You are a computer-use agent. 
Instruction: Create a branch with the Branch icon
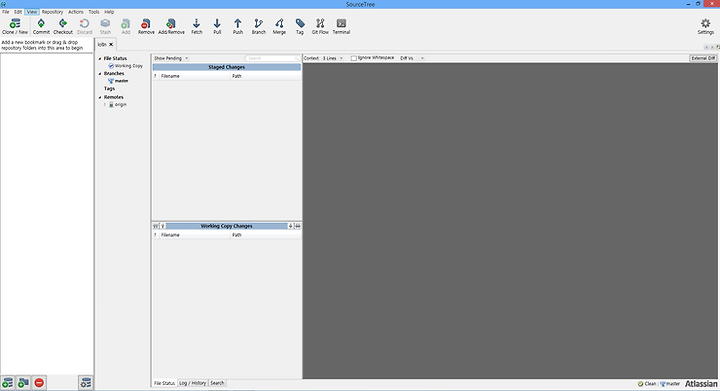coord(259,26)
